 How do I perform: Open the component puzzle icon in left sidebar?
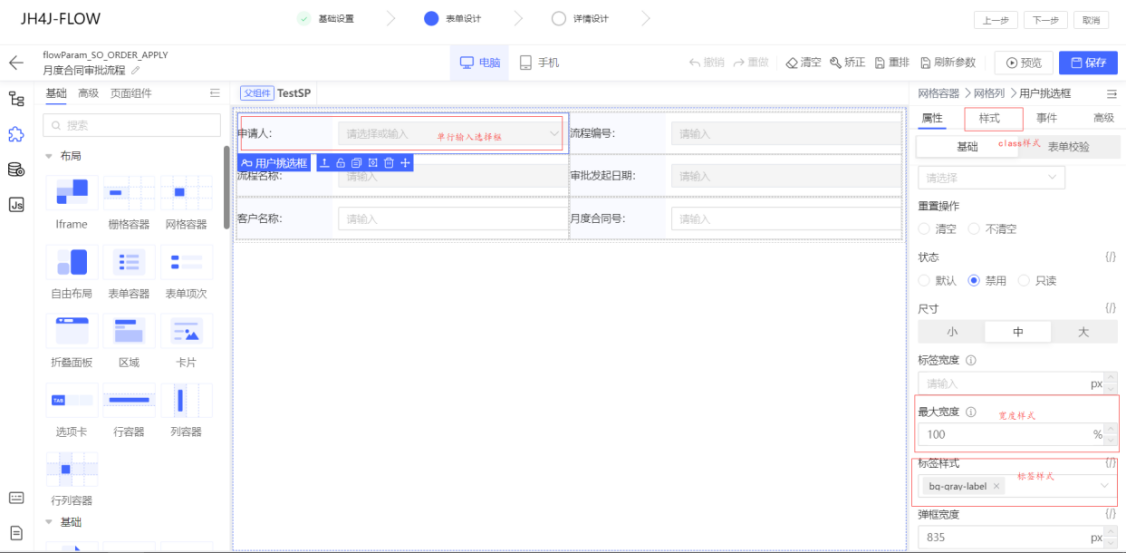17,134
